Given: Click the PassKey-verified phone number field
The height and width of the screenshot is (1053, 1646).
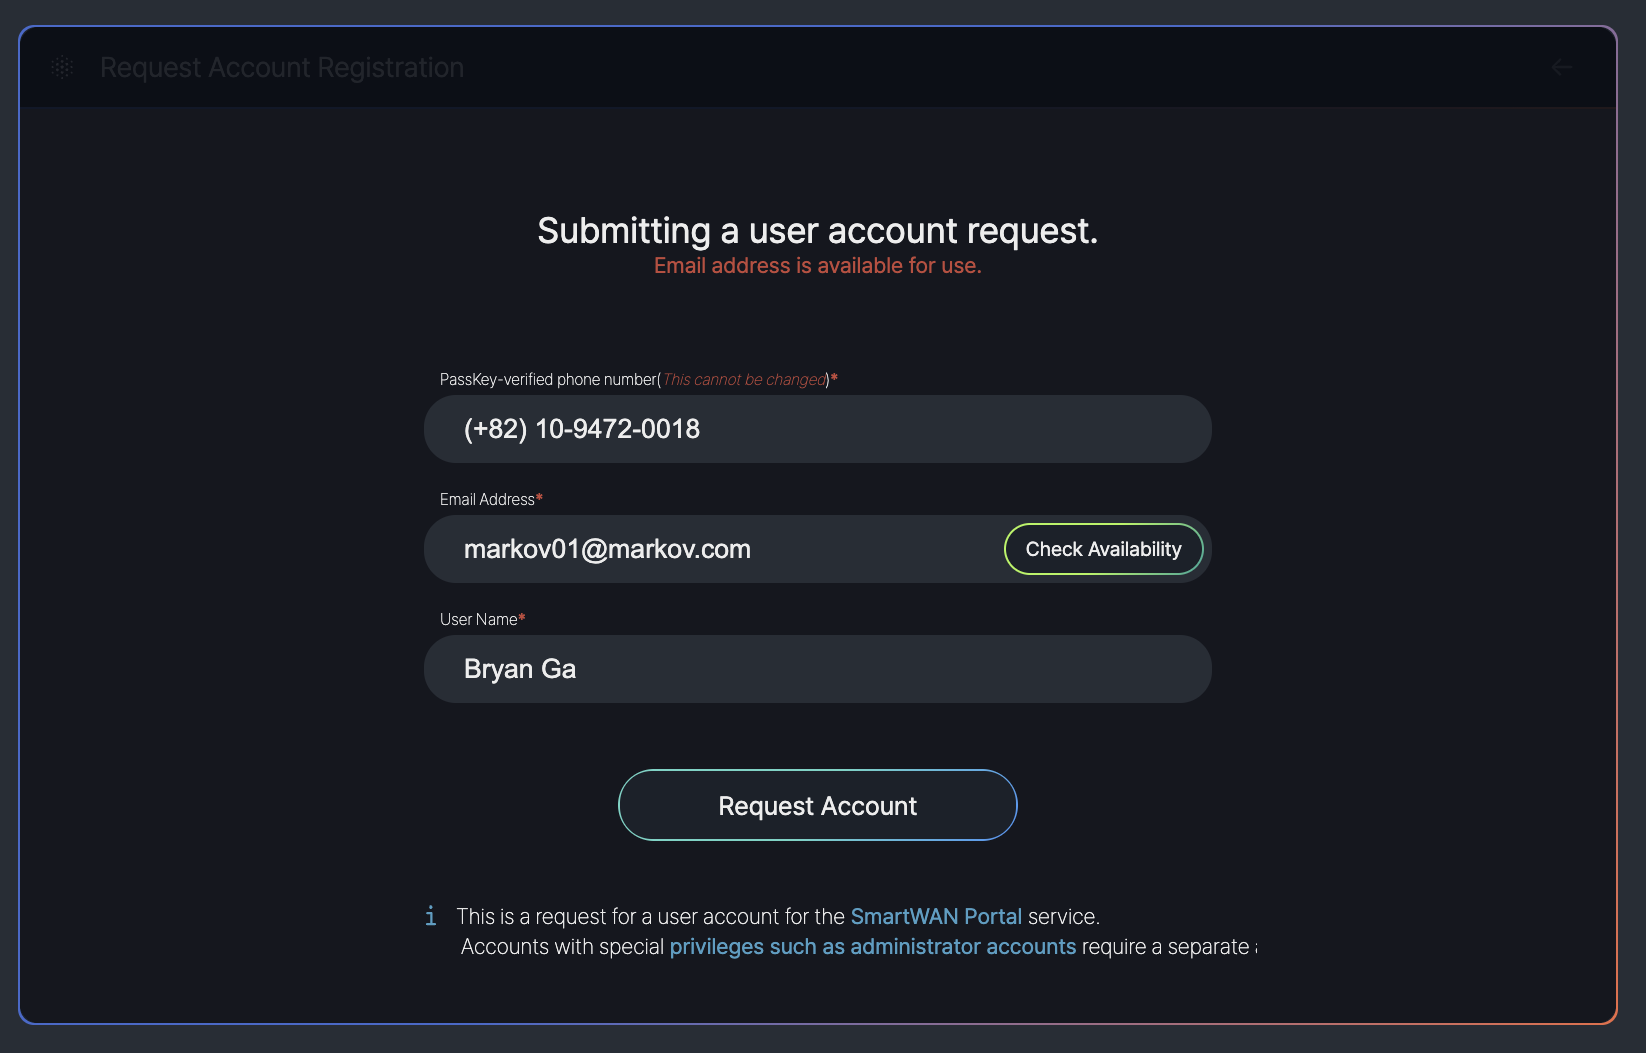Looking at the screenshot, I should (817, 429).
